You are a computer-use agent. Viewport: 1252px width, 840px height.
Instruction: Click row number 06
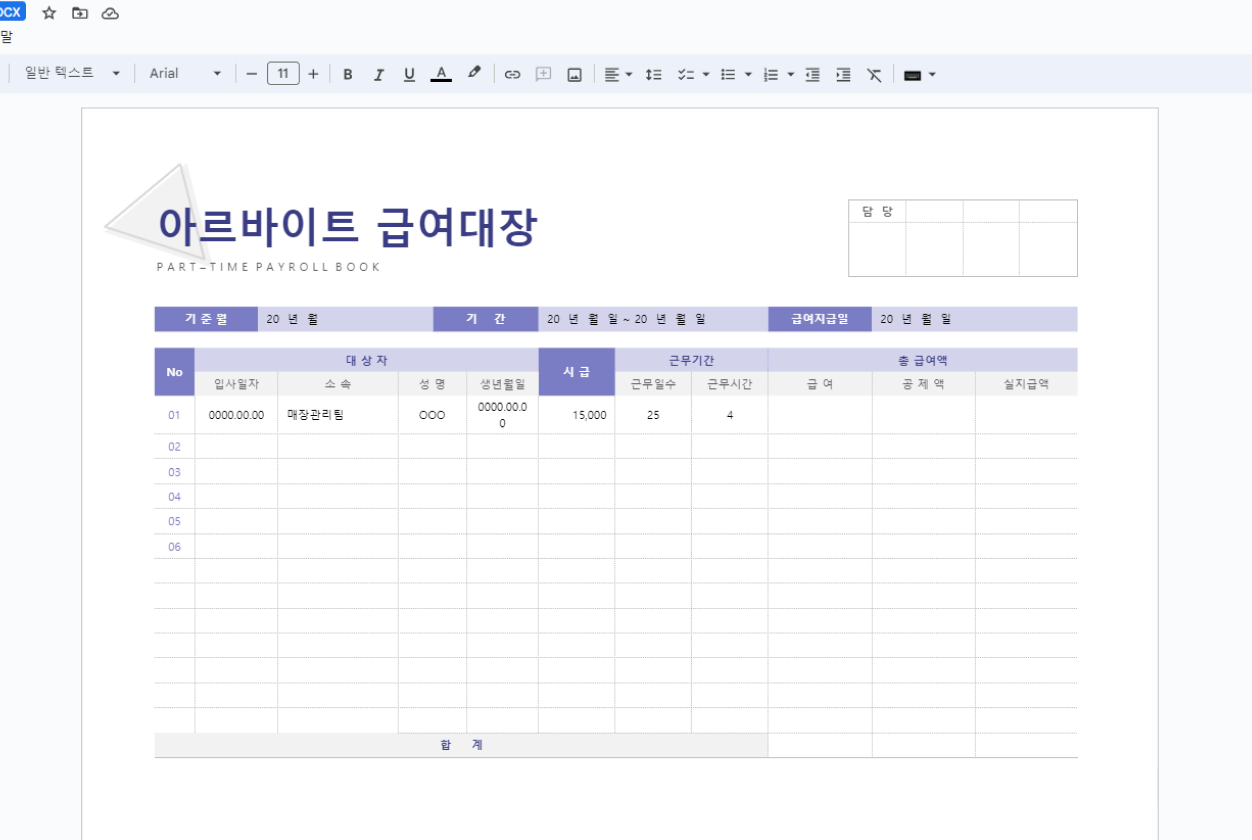coord(175,547)
